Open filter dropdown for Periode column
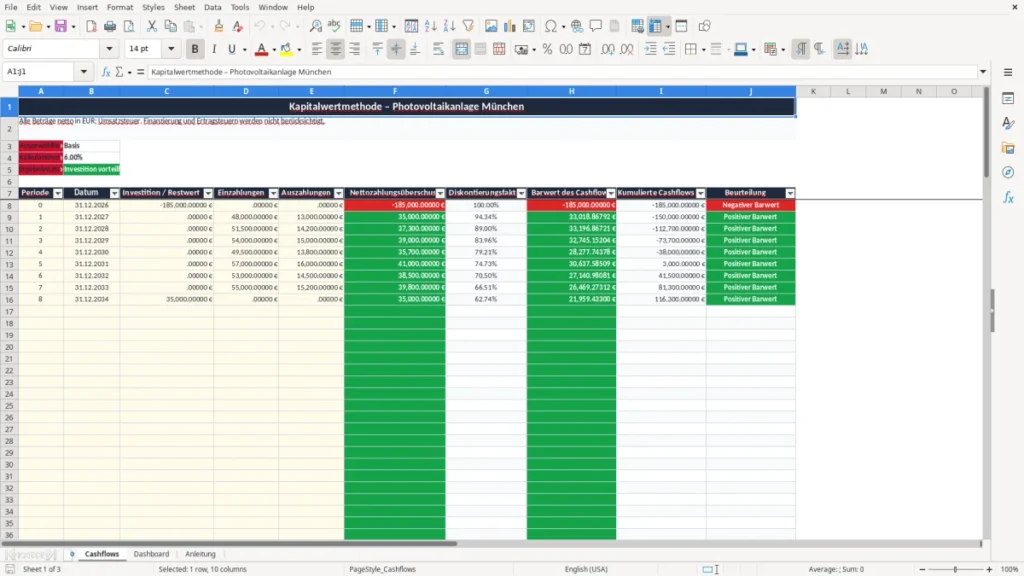The width and height of the screenshot is (1024, 576). (x=57, y=193)
